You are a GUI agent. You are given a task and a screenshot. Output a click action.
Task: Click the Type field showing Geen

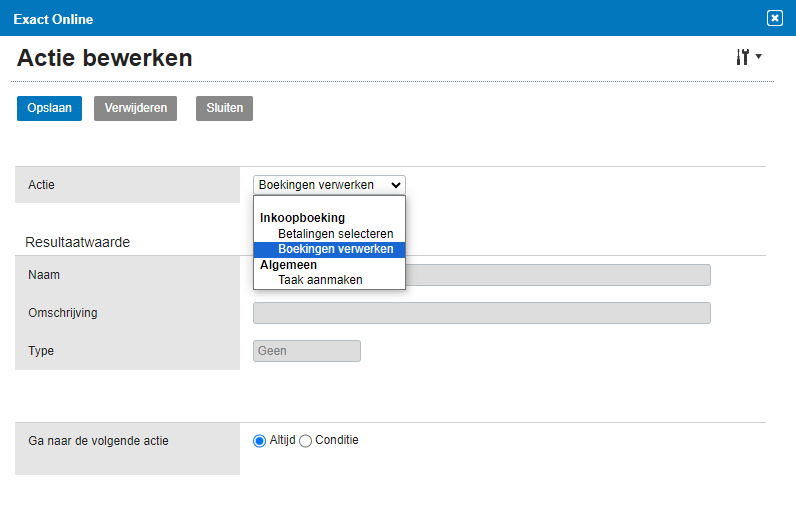point(306,351)
